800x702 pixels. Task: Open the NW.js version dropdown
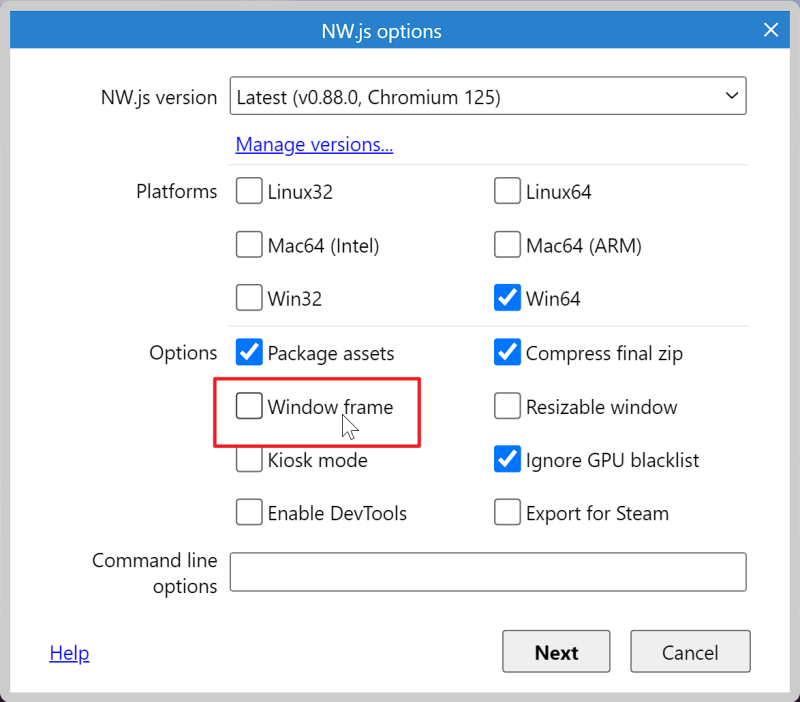coord(488,96)
